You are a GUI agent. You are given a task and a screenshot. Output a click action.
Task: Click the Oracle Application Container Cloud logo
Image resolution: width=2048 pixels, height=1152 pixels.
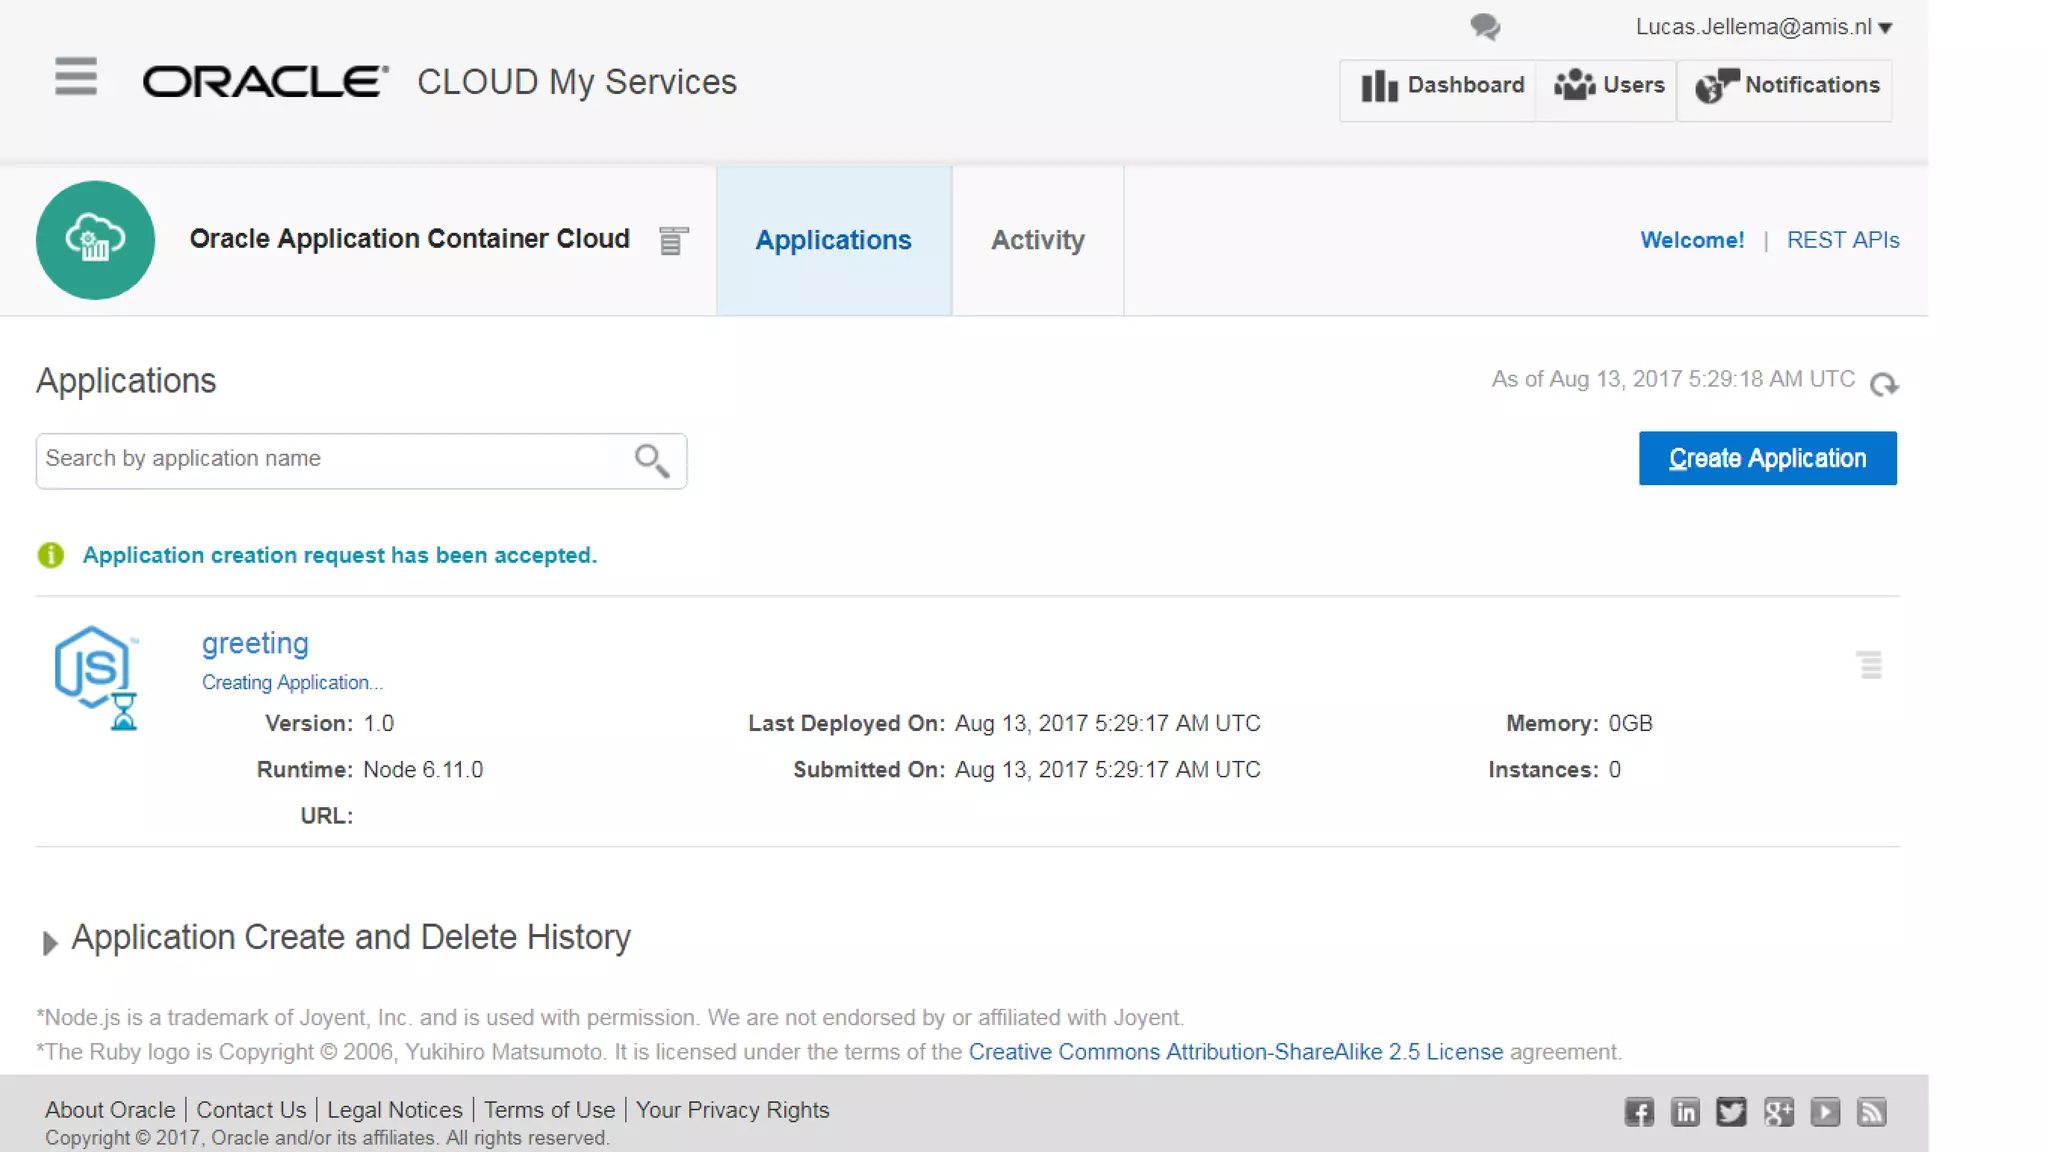point(95,240)
